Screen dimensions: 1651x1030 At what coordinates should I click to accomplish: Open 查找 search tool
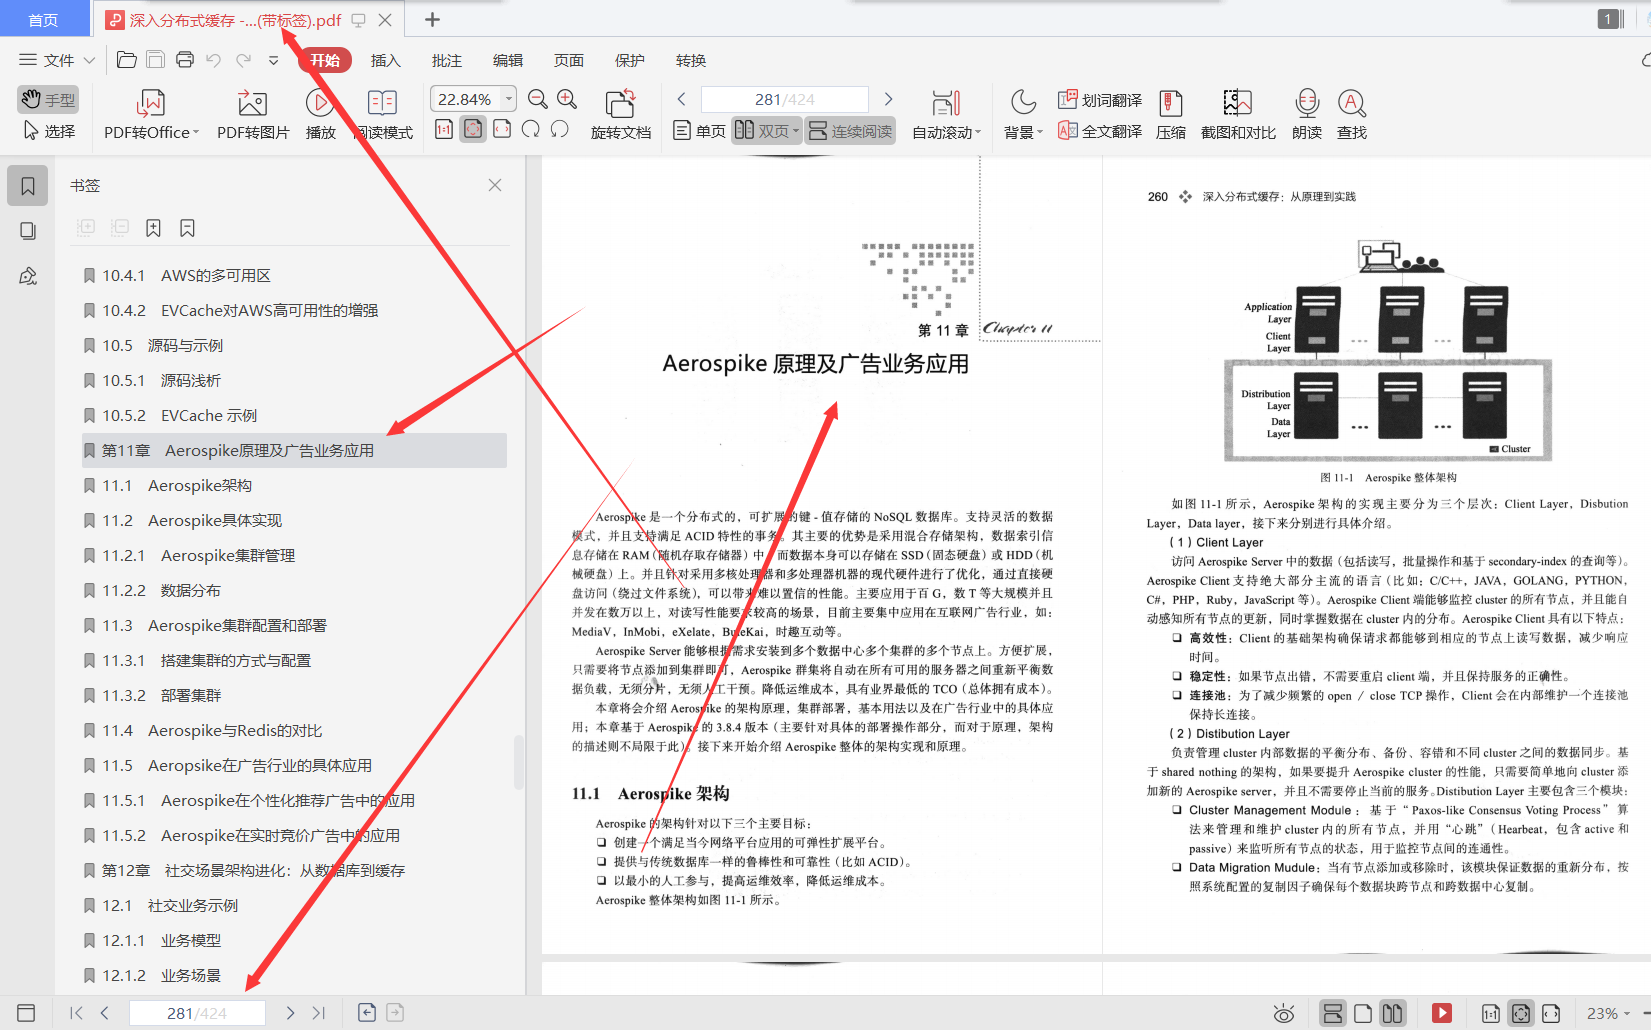point(1351,115)
